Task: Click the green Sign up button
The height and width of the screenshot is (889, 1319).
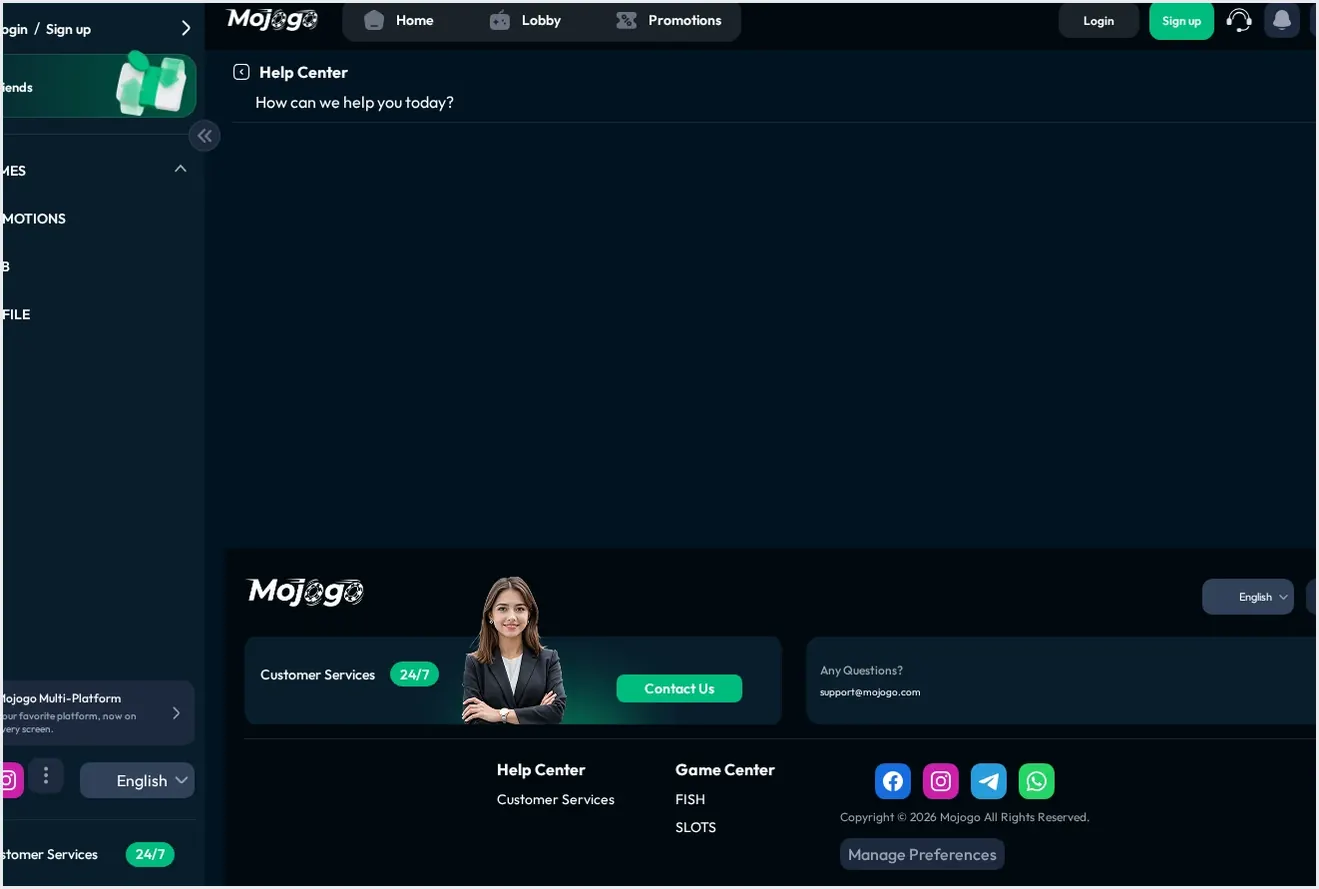Action: pos(1181,21)
